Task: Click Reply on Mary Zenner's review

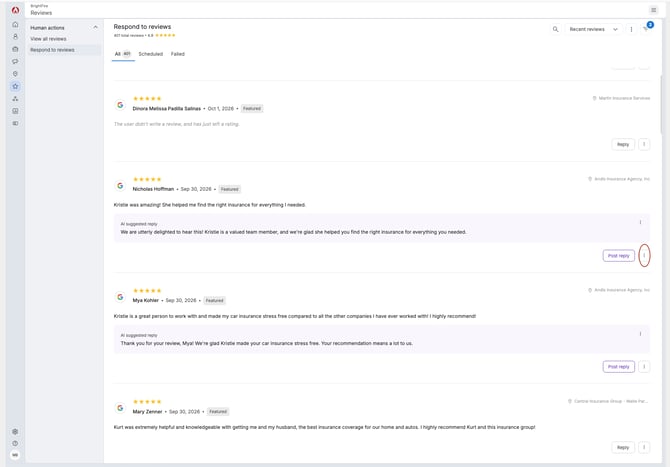Action: tap(623, 447)
